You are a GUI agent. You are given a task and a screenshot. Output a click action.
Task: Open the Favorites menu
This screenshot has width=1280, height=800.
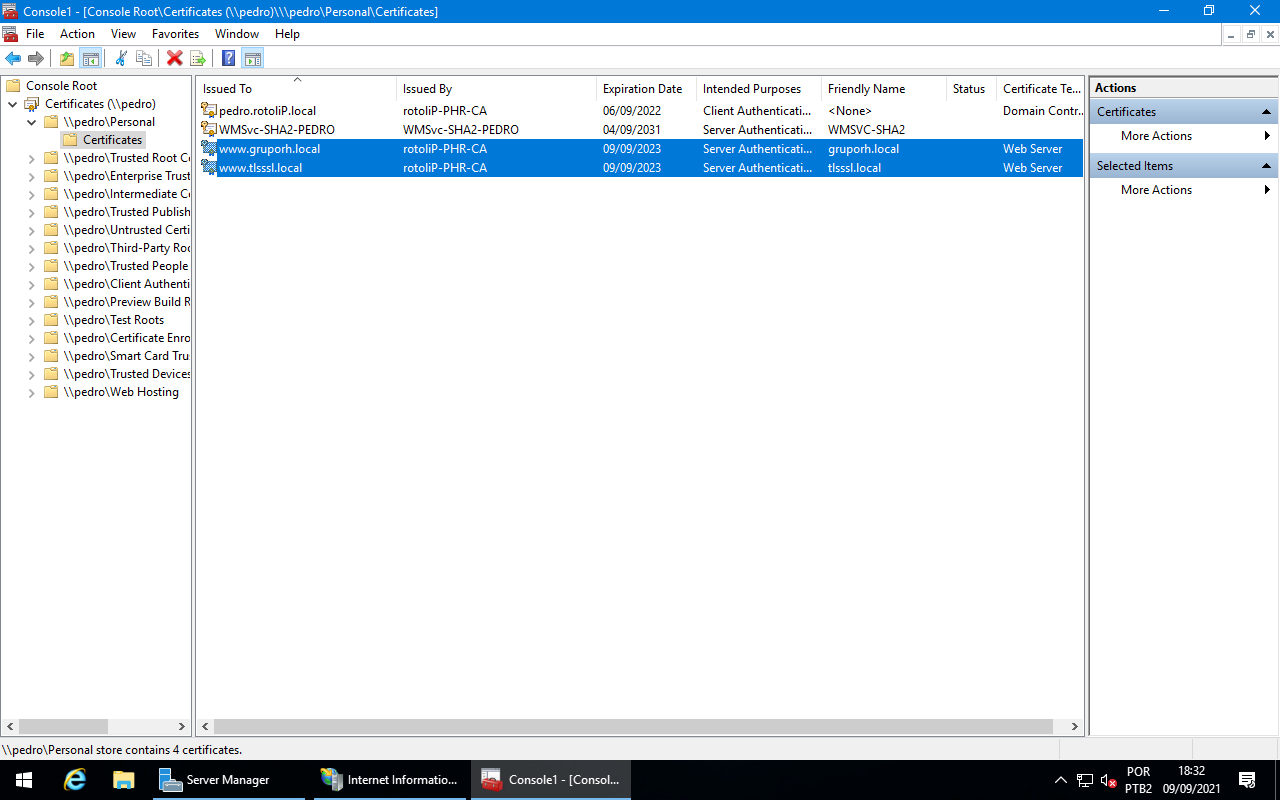175,34
